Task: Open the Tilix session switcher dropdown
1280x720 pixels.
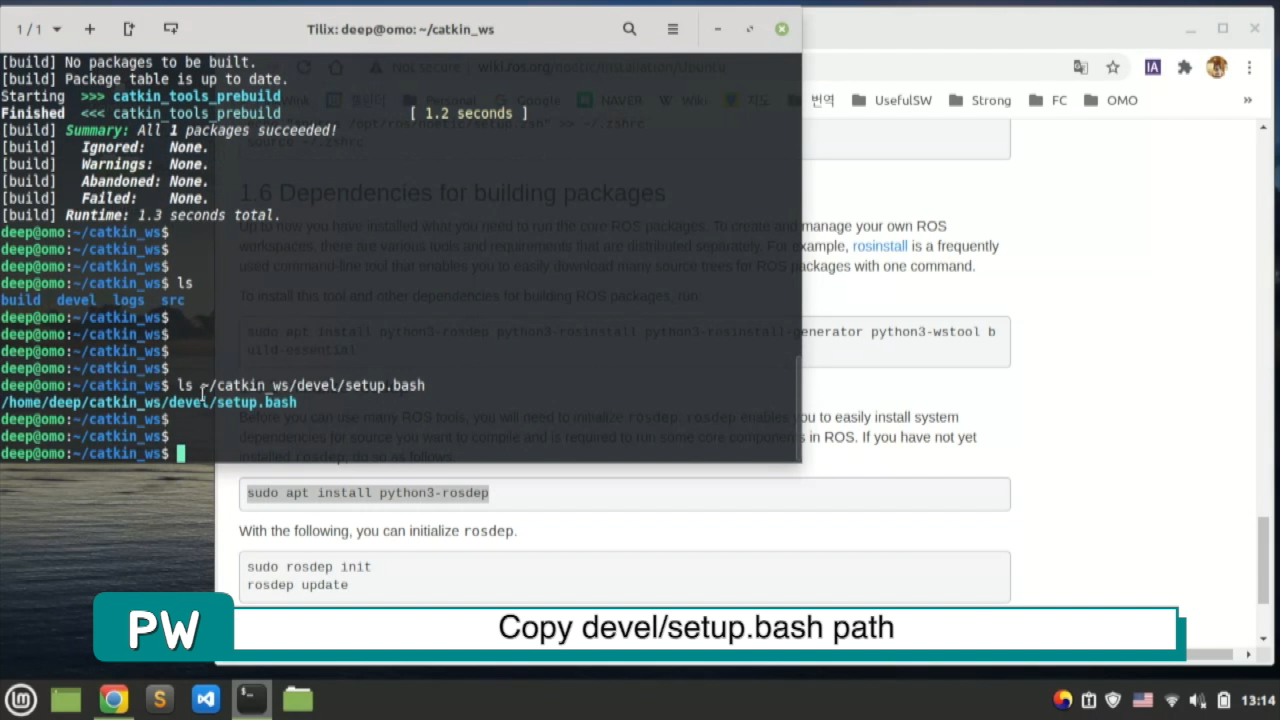Action: pos(39,29)
